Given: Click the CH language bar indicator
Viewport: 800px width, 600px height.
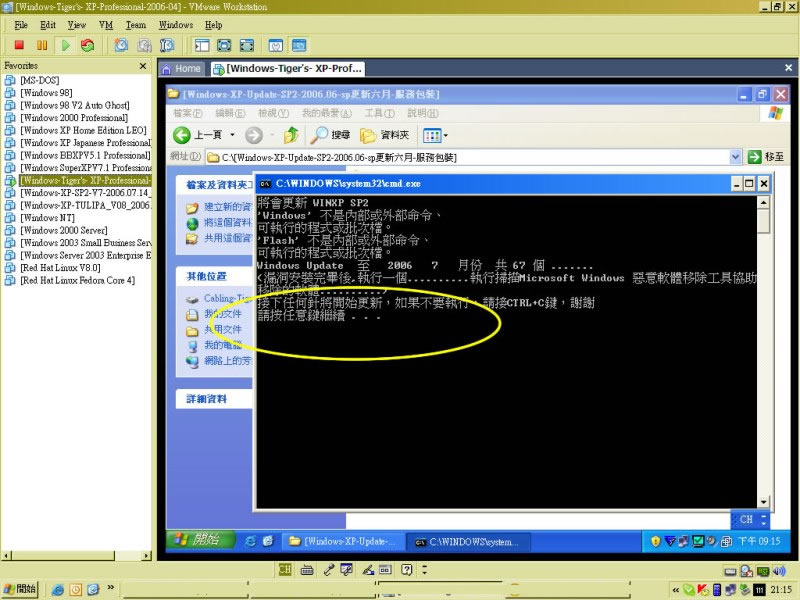Looking at the screenshot, I should click(x=746, y=519).
